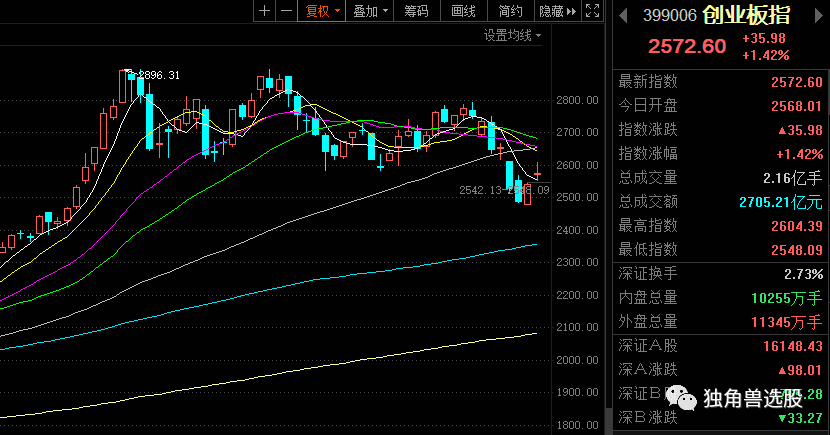Click the 筹码 toolbar button
Image resolution: width=830 pixels, height=435 pixels.
coord(416,11)
